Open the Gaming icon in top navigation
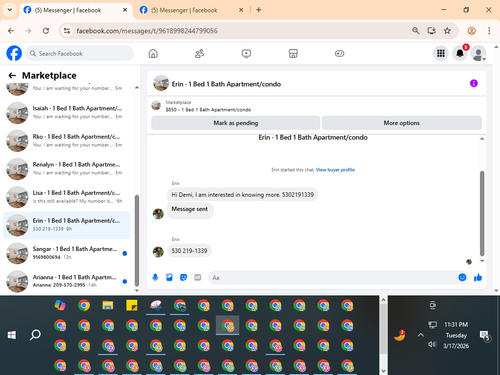500x375 pixels. tap(339, 53)
